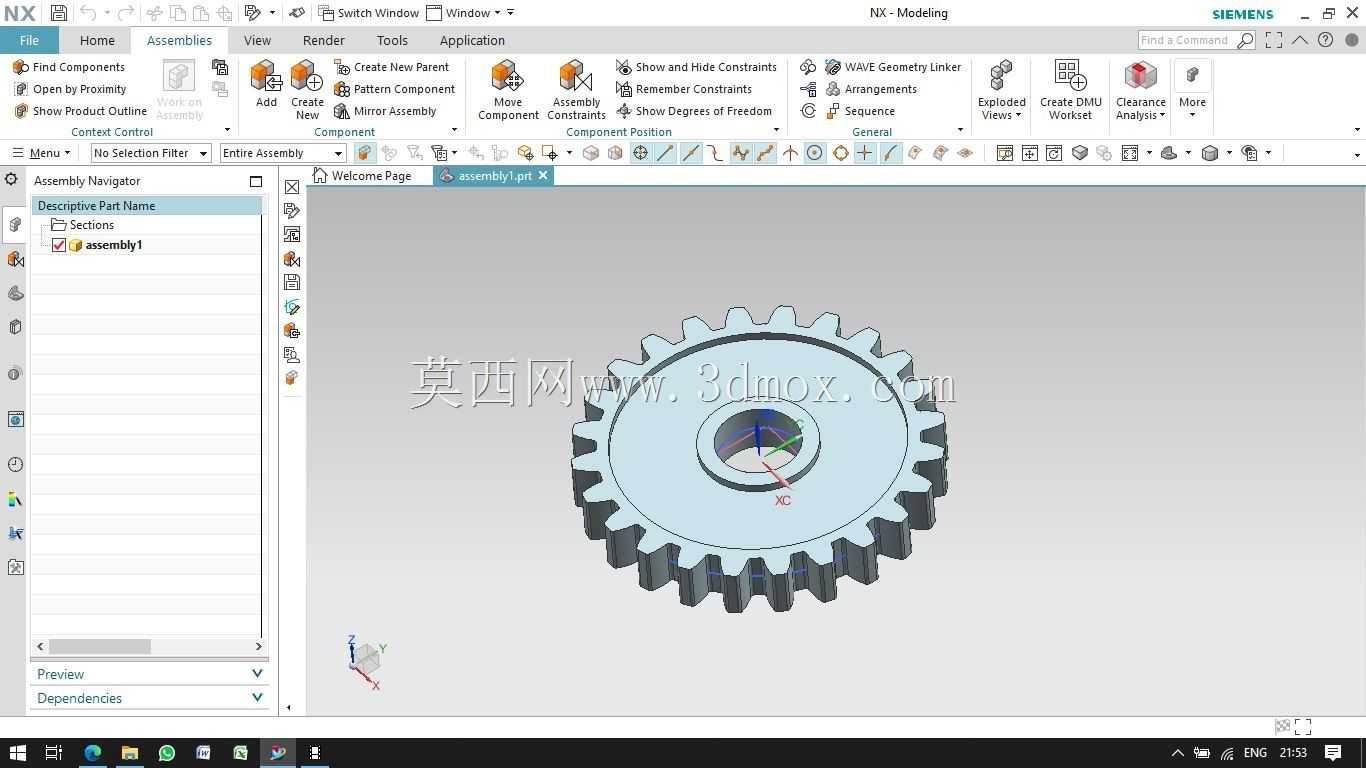This screenshot has height=768, width=1366.
Task: Expand the Preview panel
Action: coord(149,674)
